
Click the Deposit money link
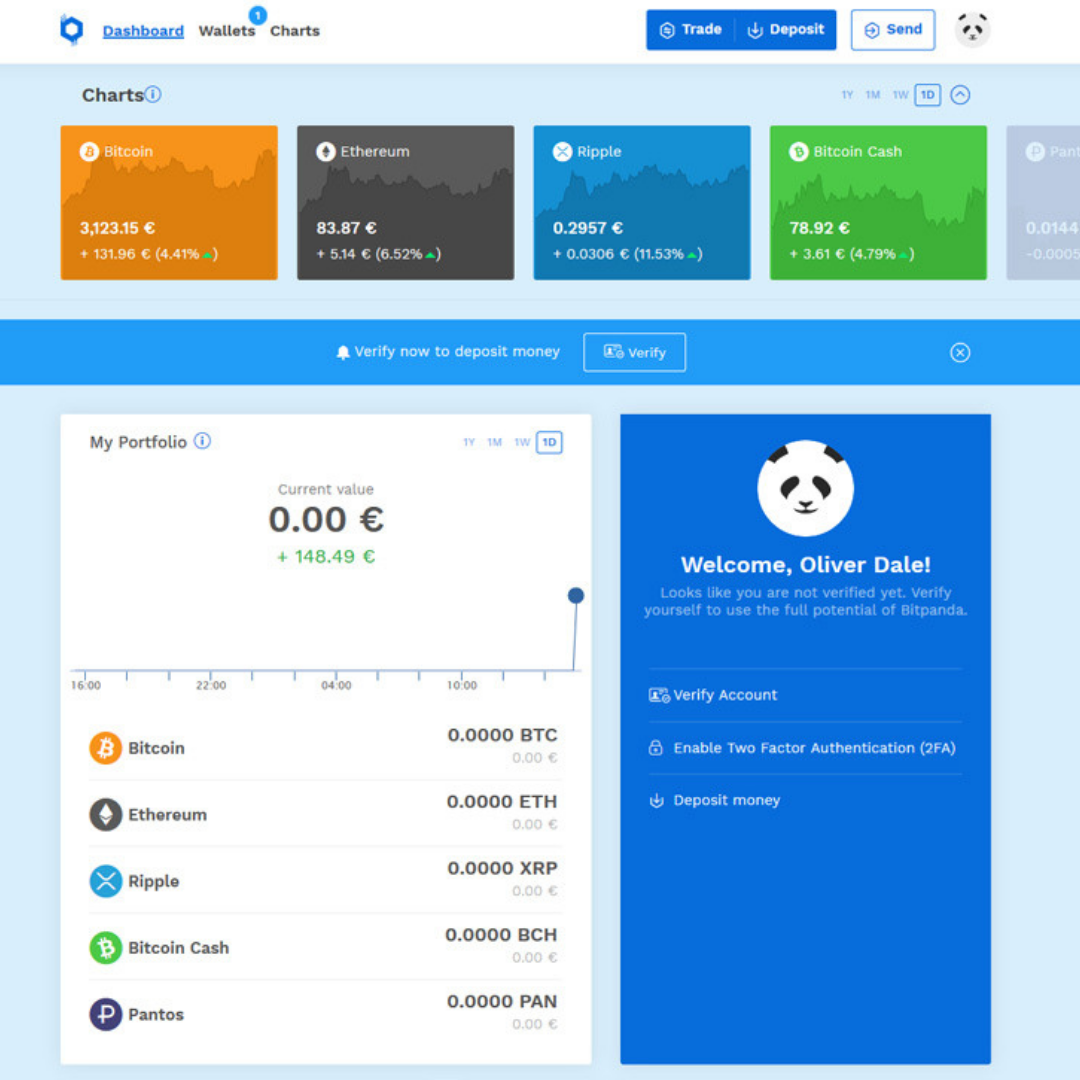pos(727,800)
